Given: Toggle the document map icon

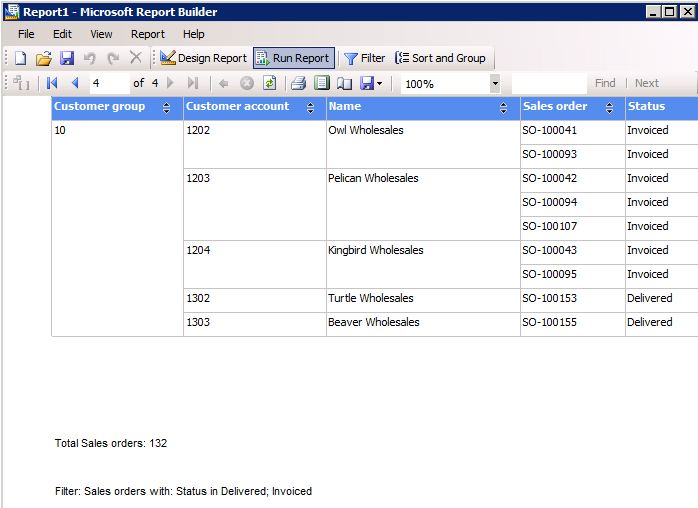Looking at the screenshot, I should tap(21, 83).
